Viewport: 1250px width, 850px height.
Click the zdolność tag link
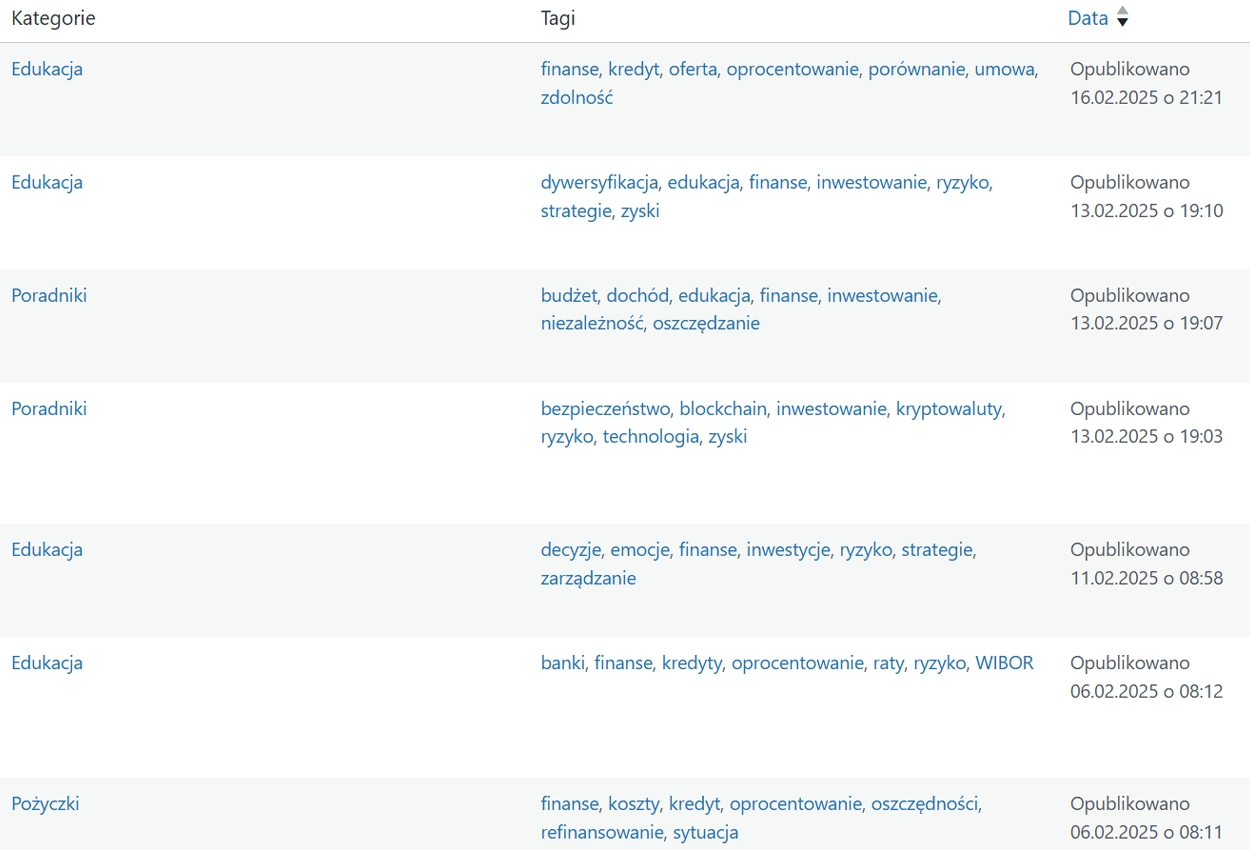tap(577, 98)
